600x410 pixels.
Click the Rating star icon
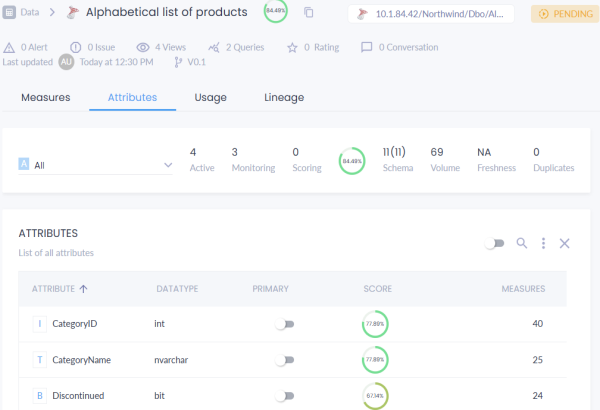[x=292, y=47]
